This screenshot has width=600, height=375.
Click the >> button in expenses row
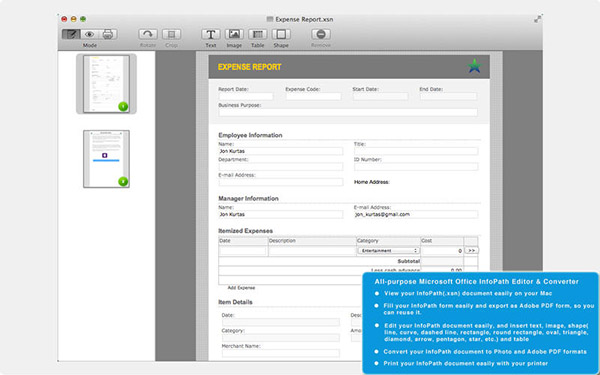tap(471, 251)
